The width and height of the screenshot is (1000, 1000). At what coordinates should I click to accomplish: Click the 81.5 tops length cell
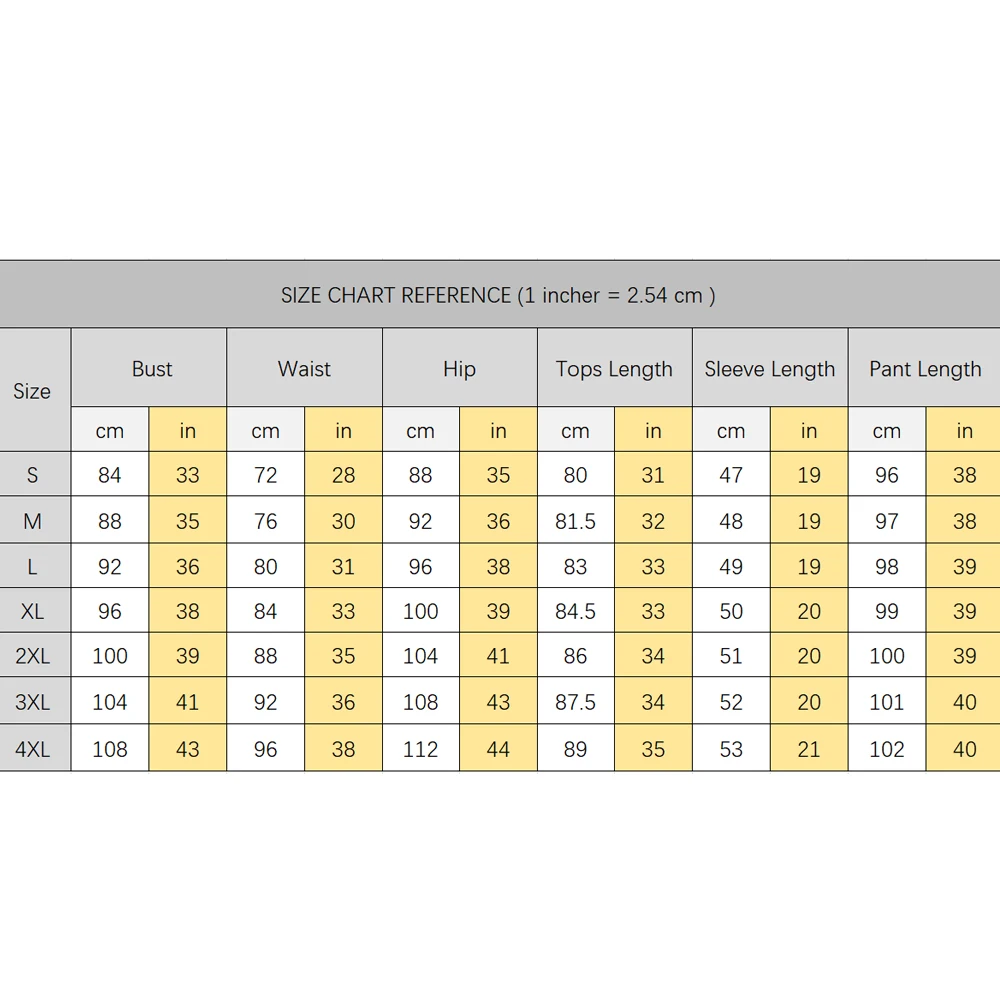pyautogui.click(x=576, y=520)
